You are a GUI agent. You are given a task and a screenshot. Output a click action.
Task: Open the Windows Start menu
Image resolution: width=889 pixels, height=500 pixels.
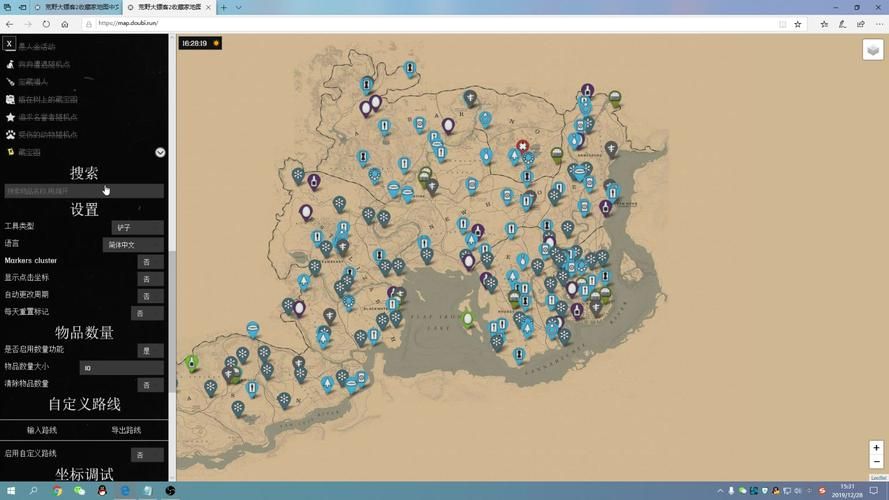click(11, 490)
